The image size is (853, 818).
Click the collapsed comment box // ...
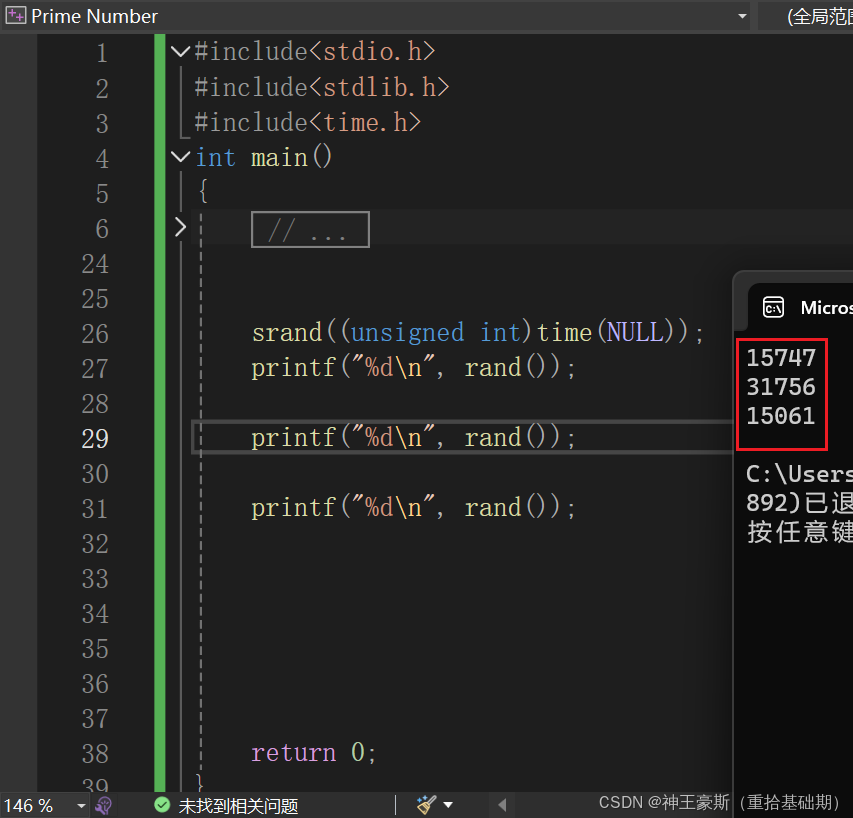(x=310, y=230)
